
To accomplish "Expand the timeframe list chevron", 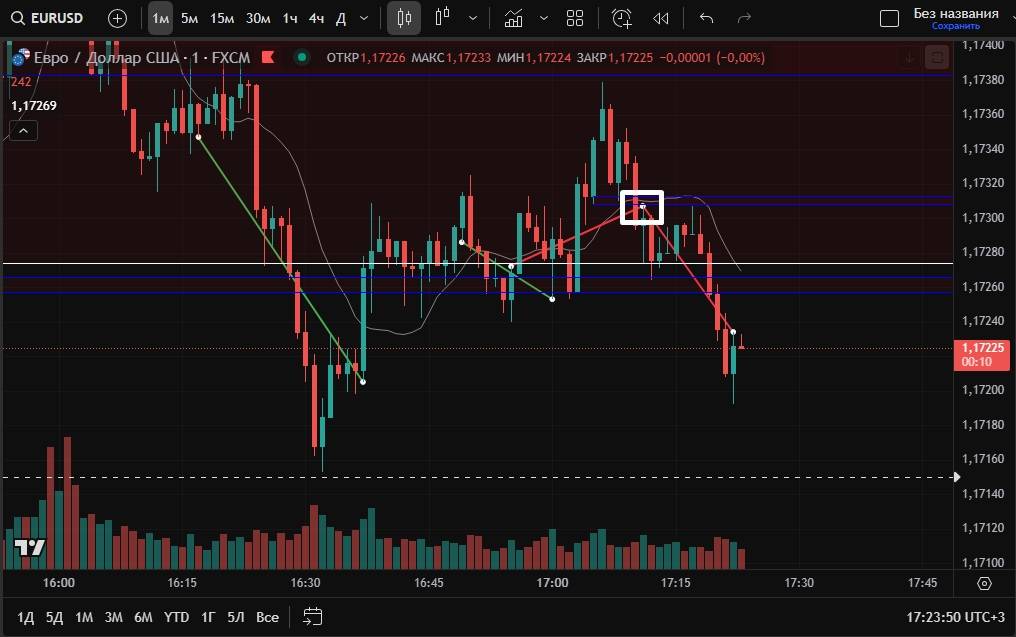I will pos(364,18).
